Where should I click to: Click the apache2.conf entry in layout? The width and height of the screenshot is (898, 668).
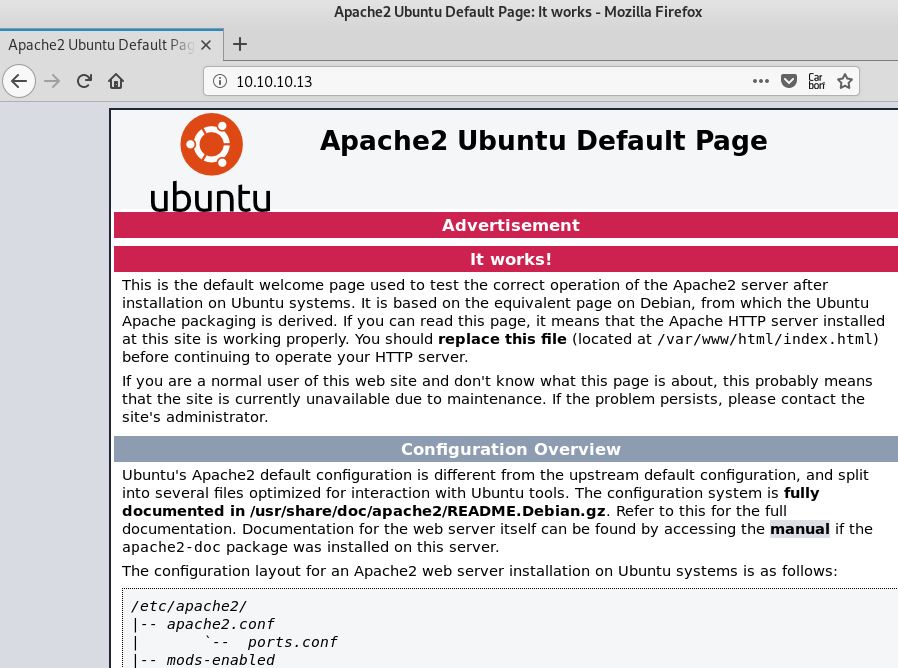coord(220,624)
